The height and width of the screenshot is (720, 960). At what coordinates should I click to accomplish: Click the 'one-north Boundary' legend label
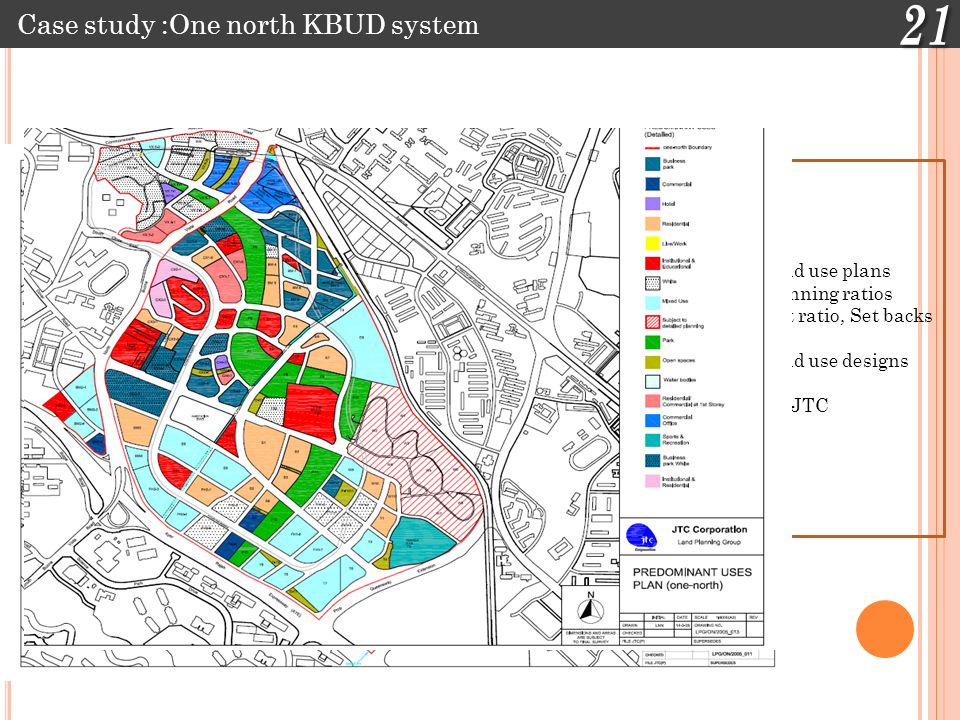click(x=688, y=148)
